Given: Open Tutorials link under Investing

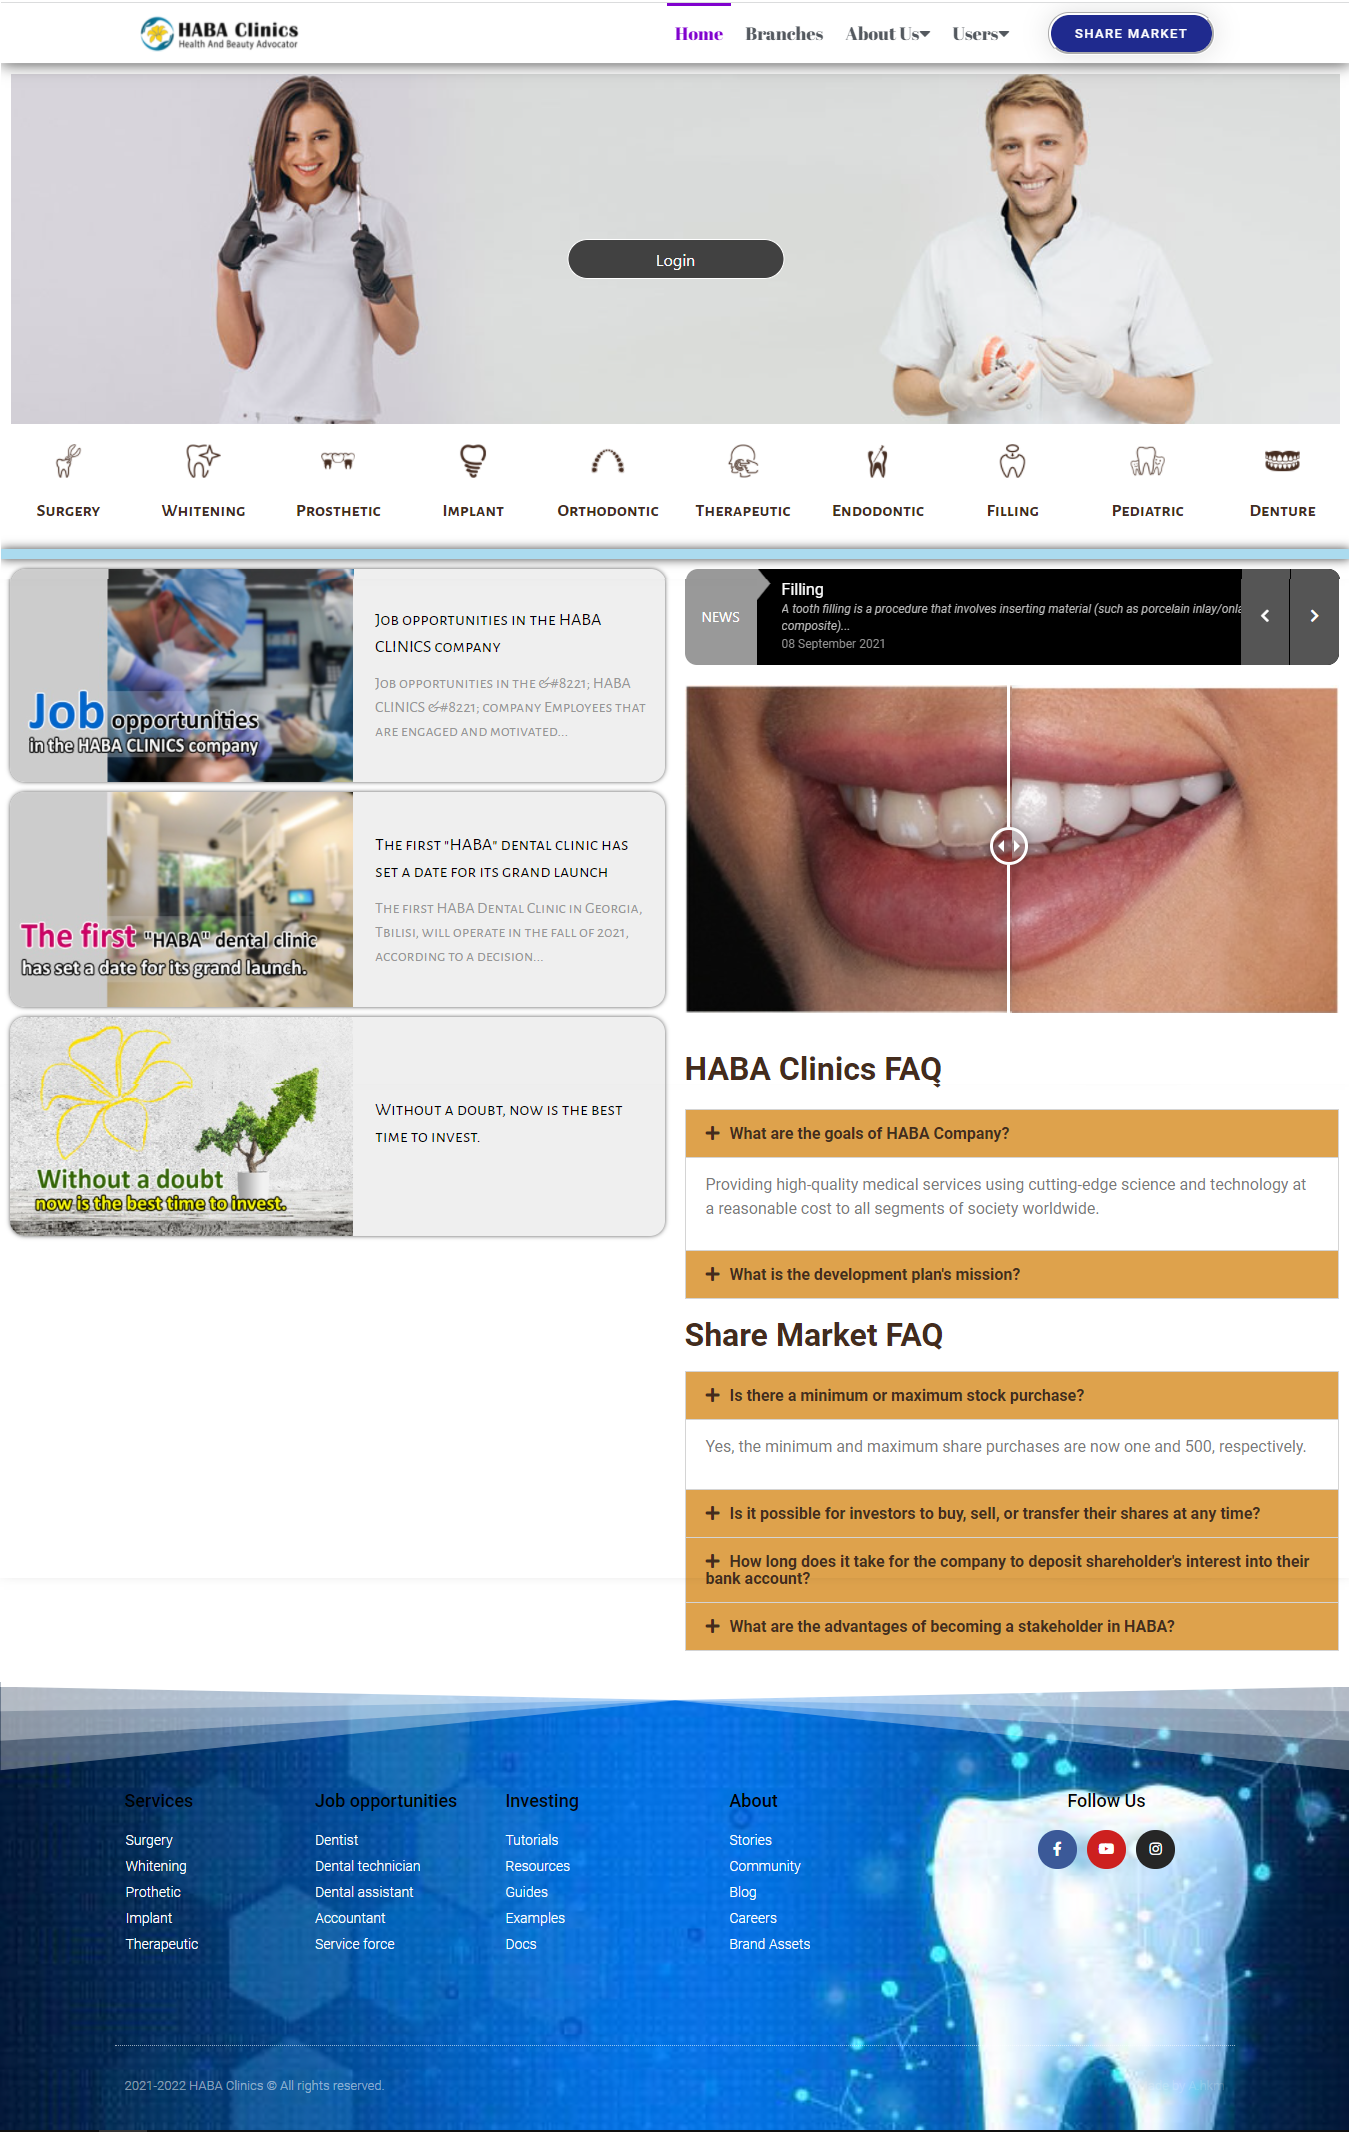Looking at the screenshot, I should [x=532, y=1840].
